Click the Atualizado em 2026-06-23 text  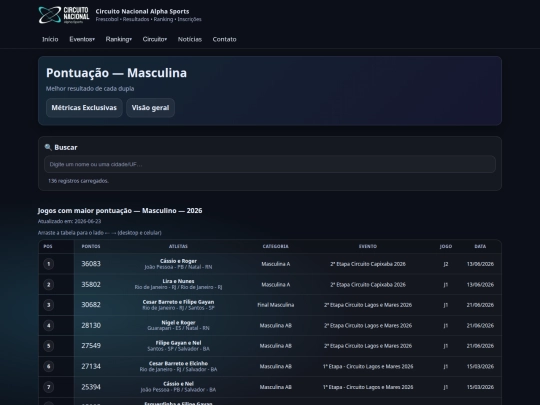pos(69,221)
